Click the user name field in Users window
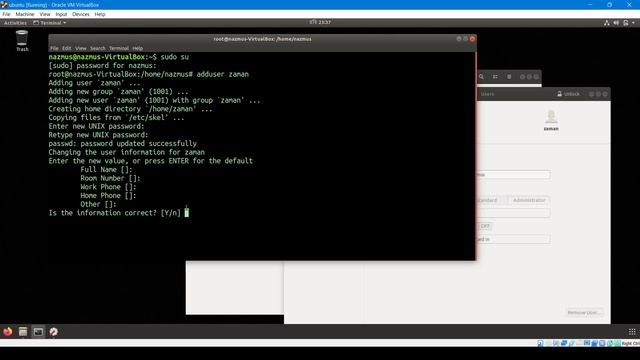The image size is (640, 360). [x=513, y=175]
